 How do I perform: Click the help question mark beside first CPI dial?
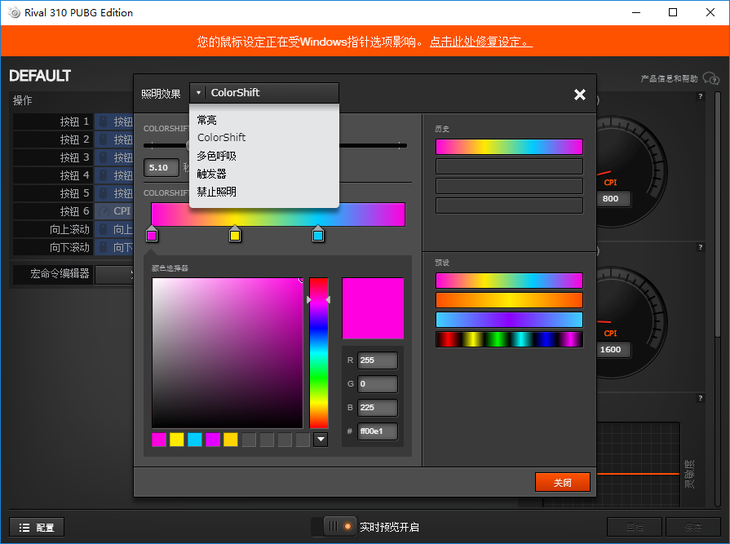click(x=700, y=96)
